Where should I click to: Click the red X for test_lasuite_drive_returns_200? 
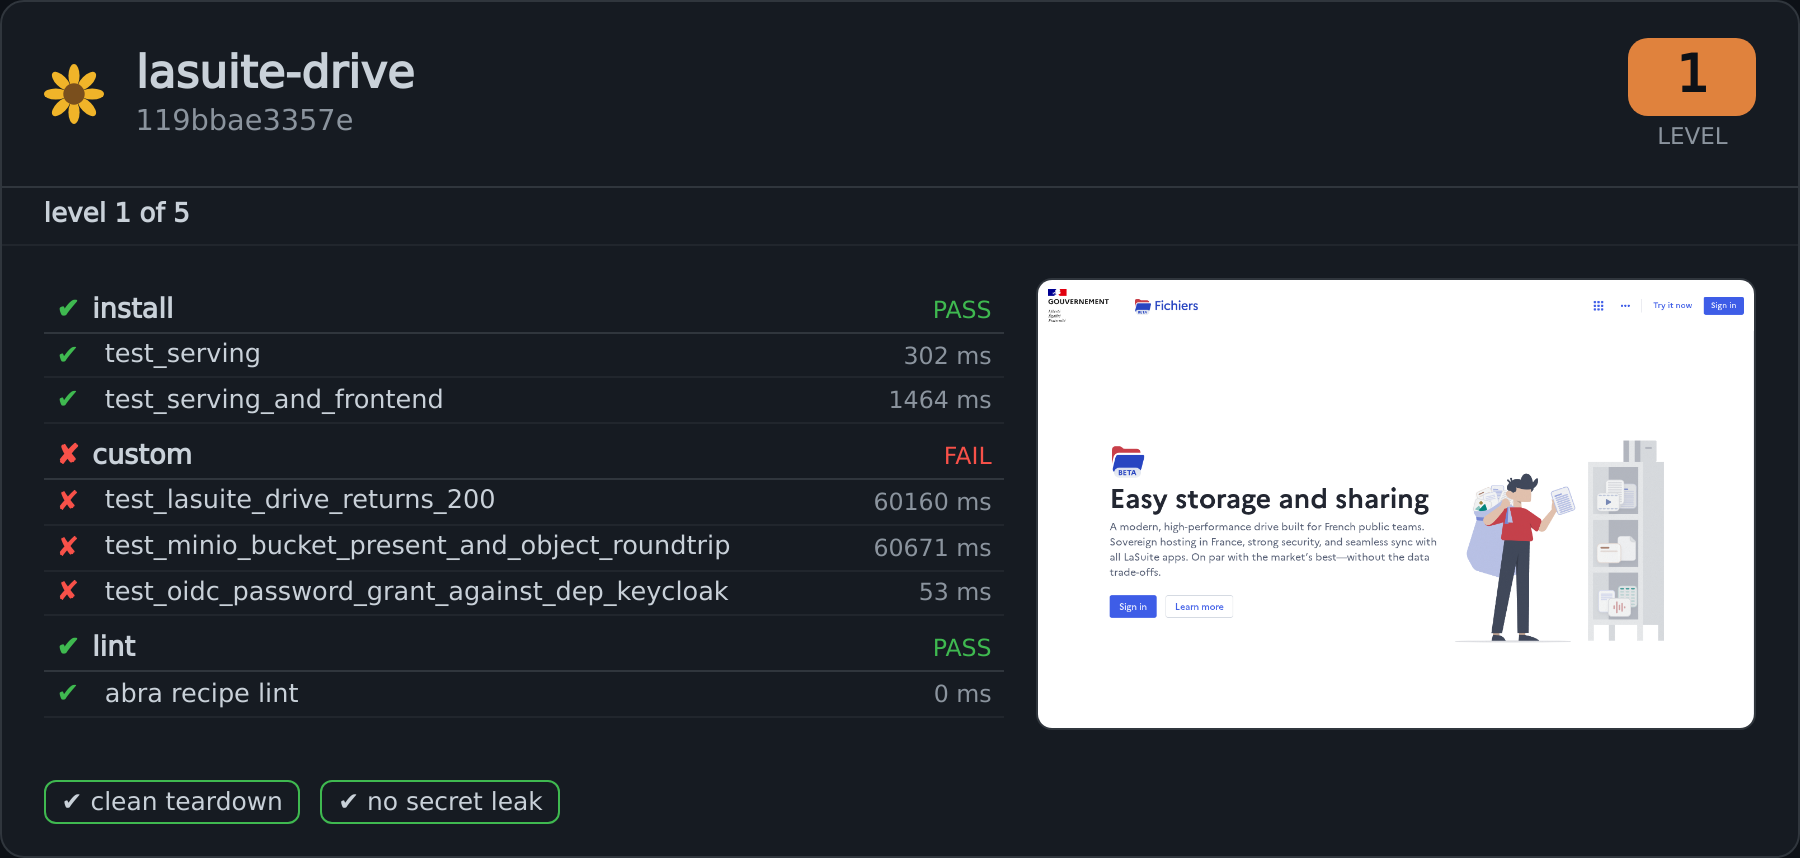point(68,500)
